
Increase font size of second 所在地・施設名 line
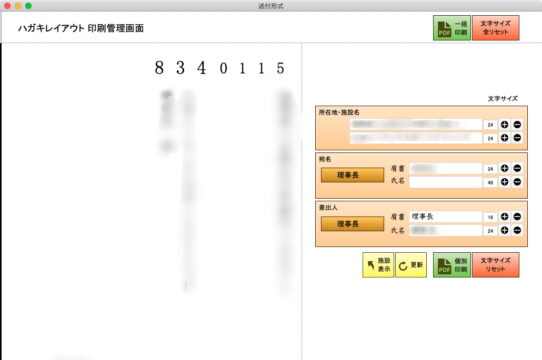504,138
